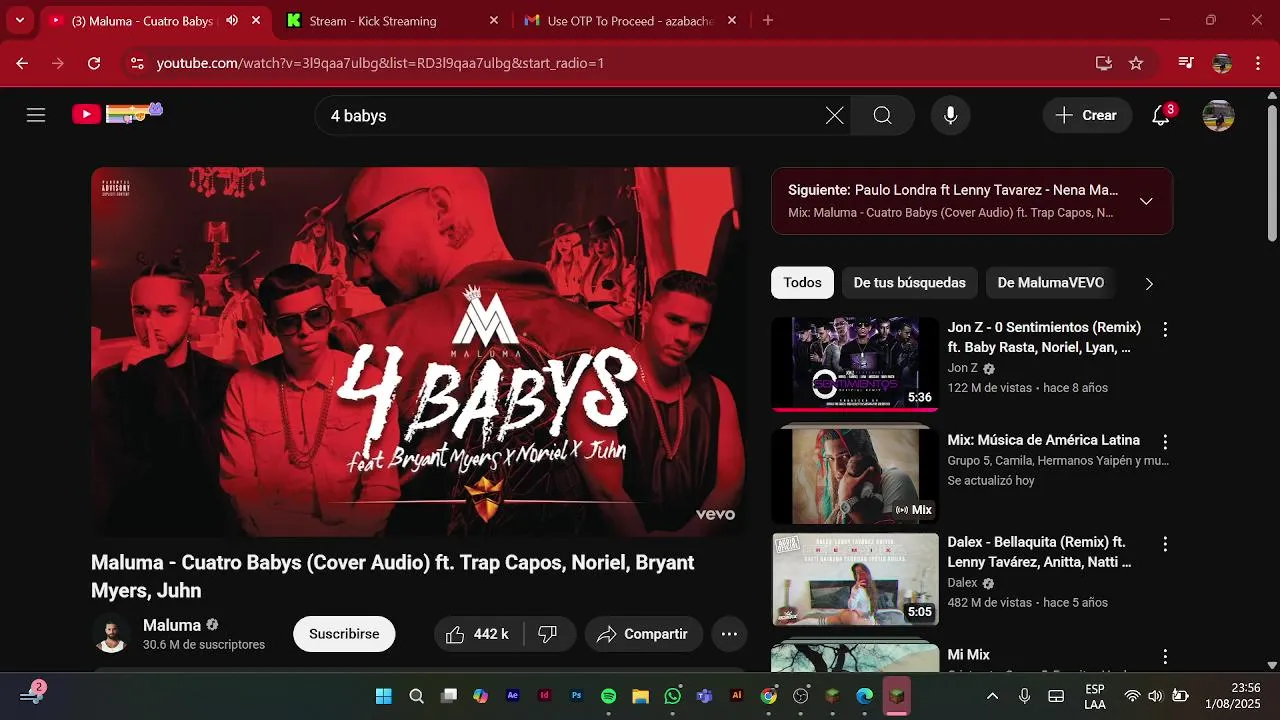Image resolution: width=1280 pixels, height=720 pixels.
Task: Open site information icon in address bar
Action: [137, 63]
